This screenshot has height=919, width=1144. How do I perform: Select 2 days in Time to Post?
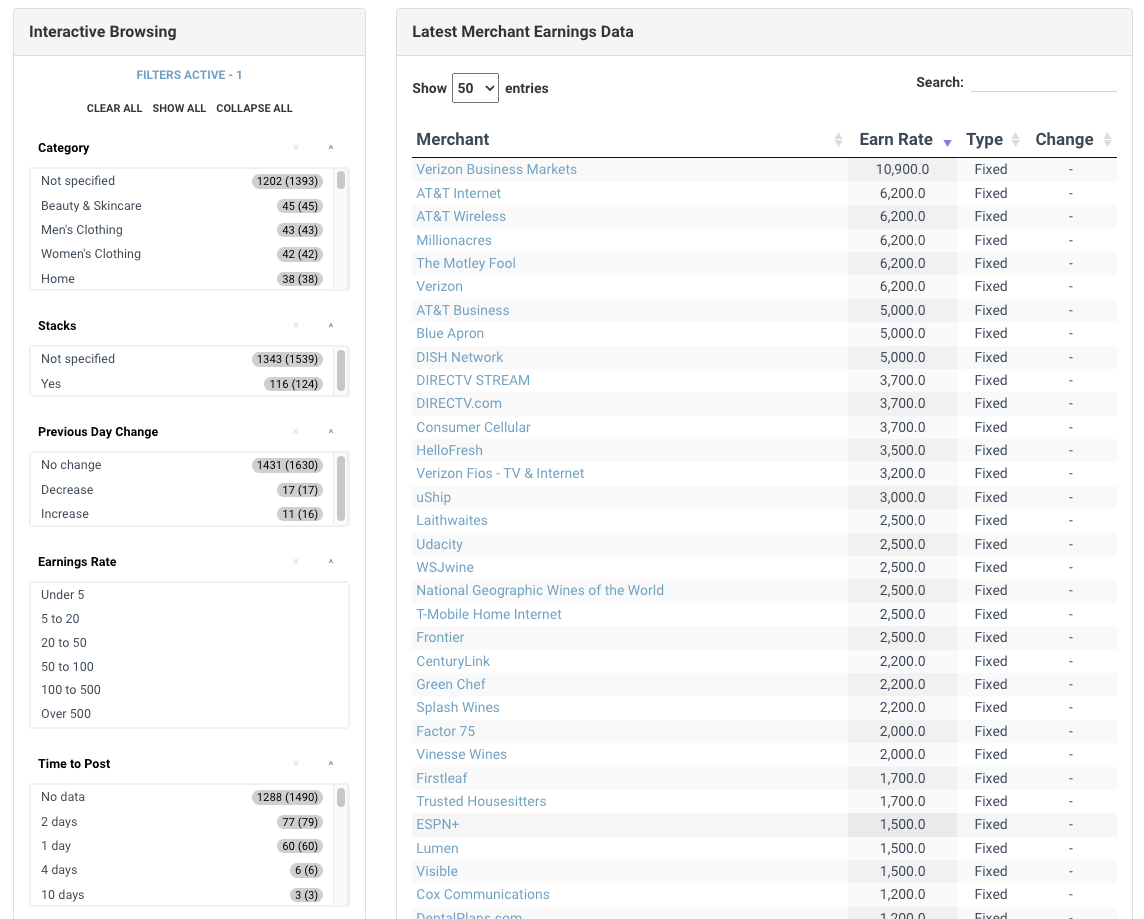[182, 822]
